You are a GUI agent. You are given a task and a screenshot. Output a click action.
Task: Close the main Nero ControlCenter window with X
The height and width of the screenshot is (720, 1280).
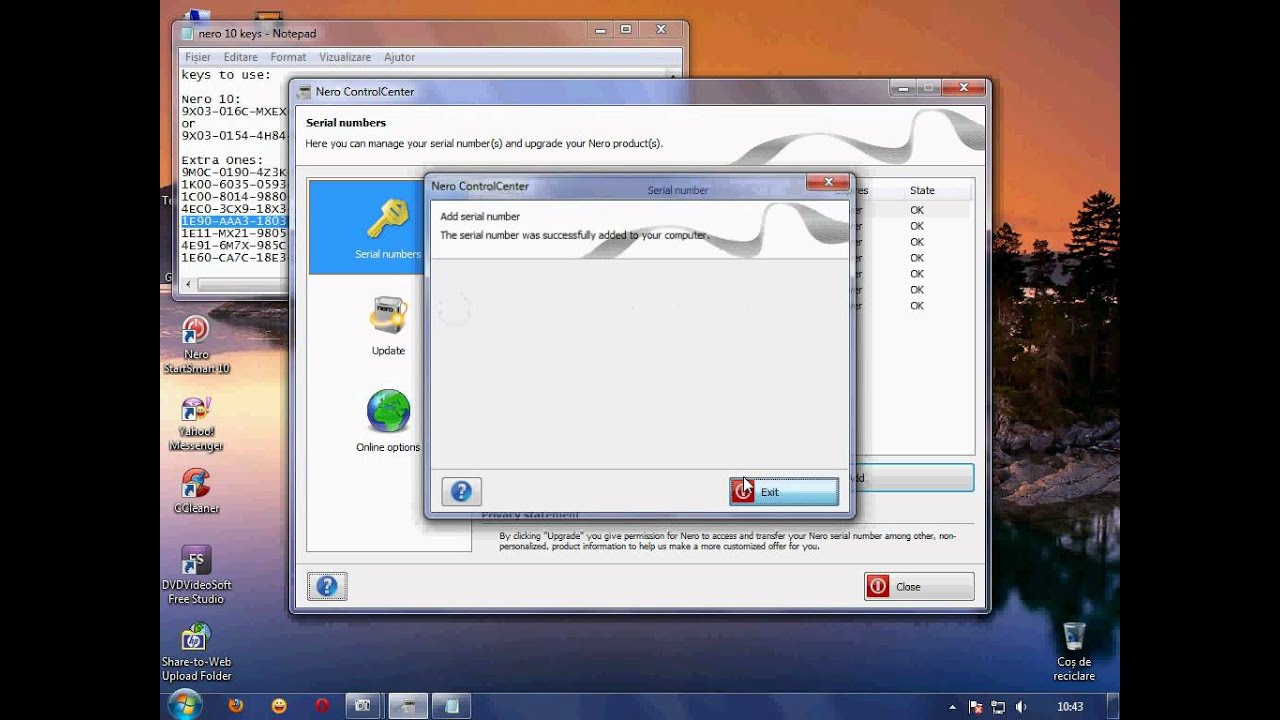(x=964, y=88)
